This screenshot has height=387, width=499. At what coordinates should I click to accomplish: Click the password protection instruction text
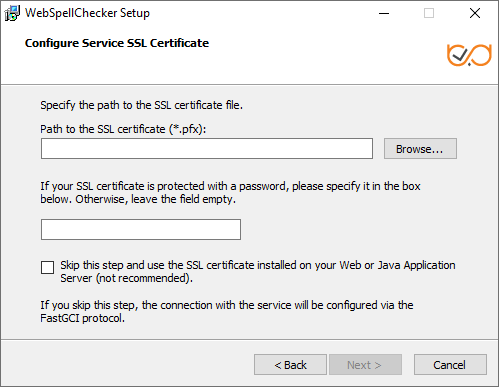pyautogui.click(x=230, y=192)
